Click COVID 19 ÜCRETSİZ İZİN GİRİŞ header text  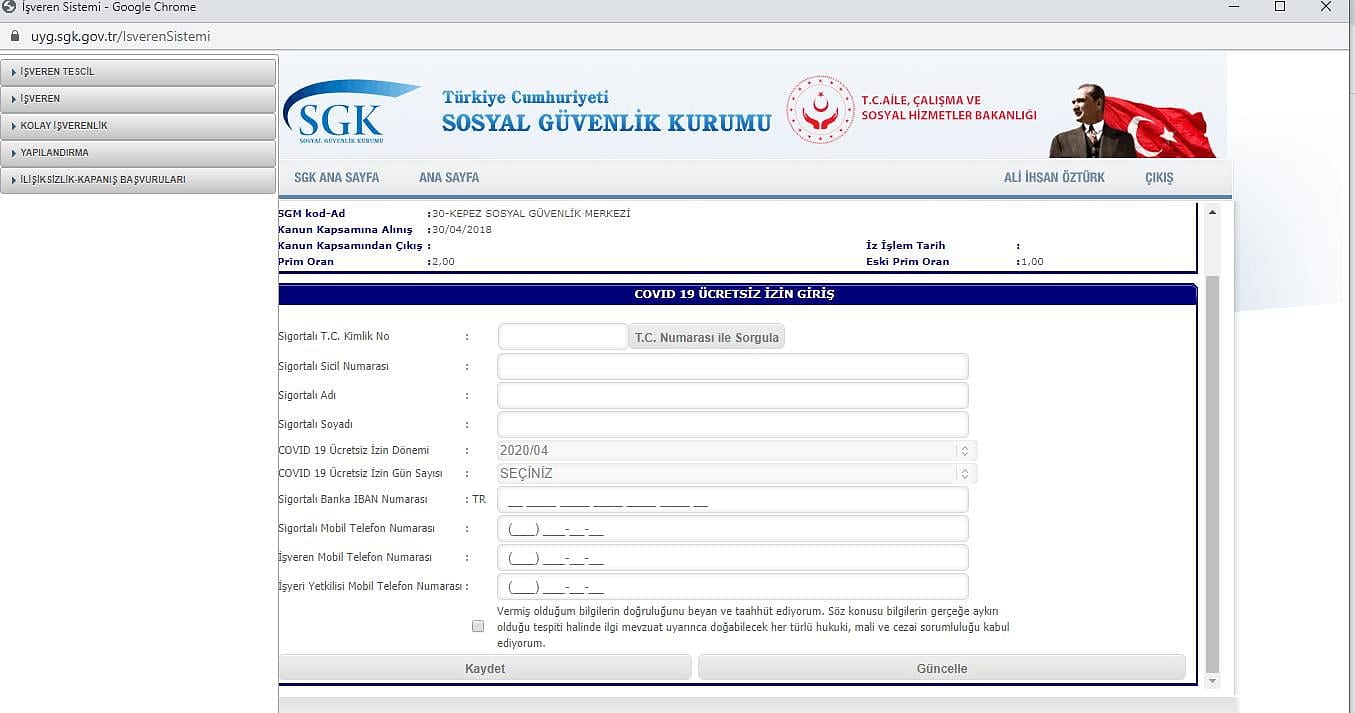point(734,294)
